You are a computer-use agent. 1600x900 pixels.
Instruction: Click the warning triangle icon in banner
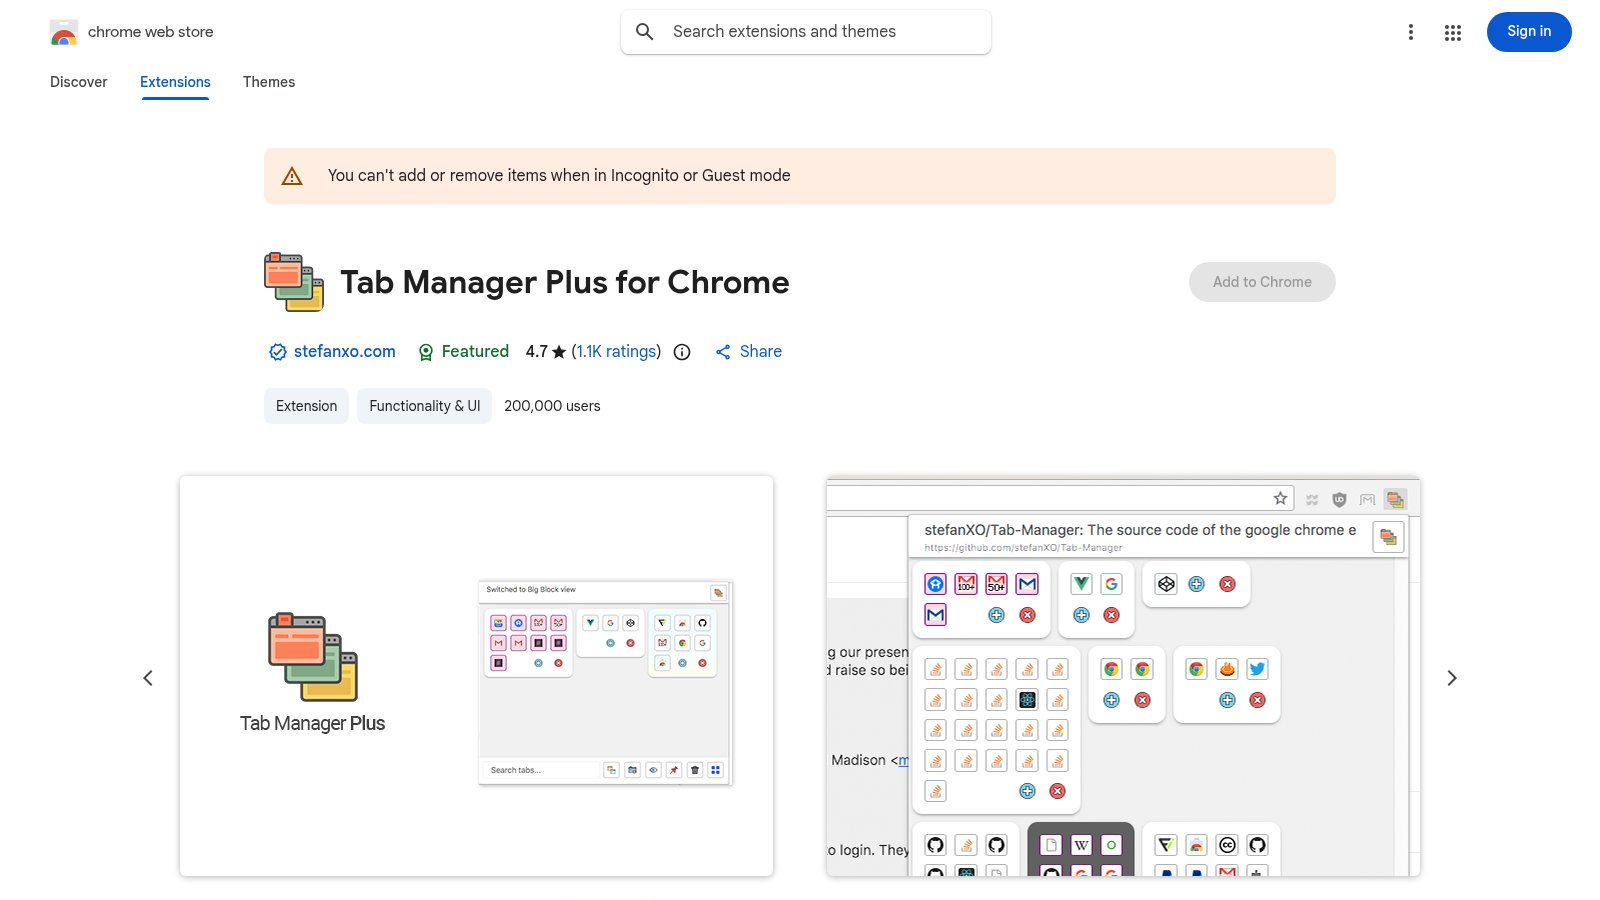point(292,176)
